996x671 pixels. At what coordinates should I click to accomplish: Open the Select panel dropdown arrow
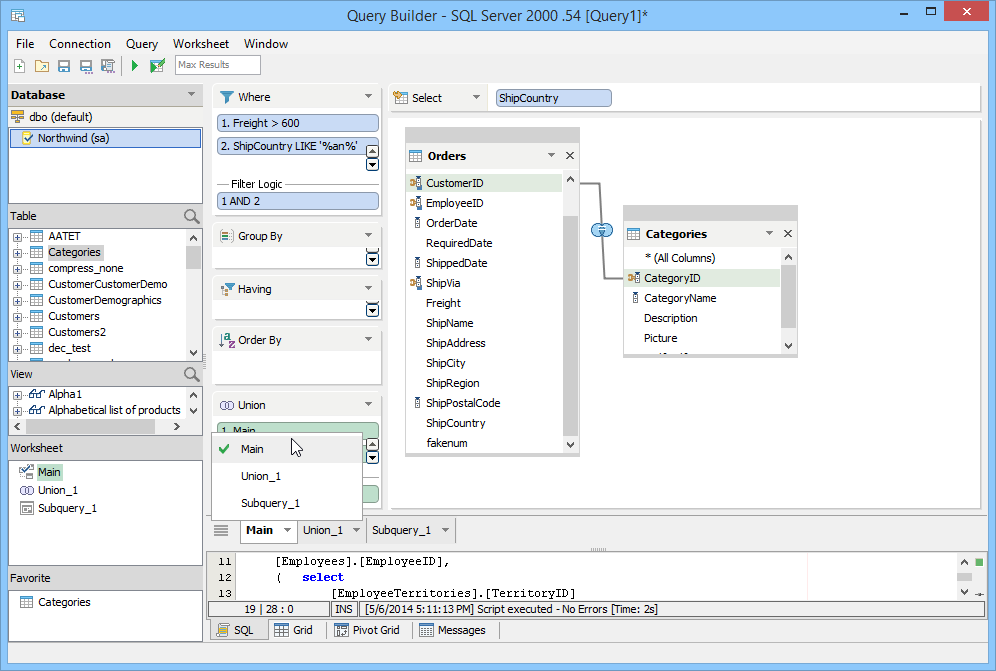476,97
